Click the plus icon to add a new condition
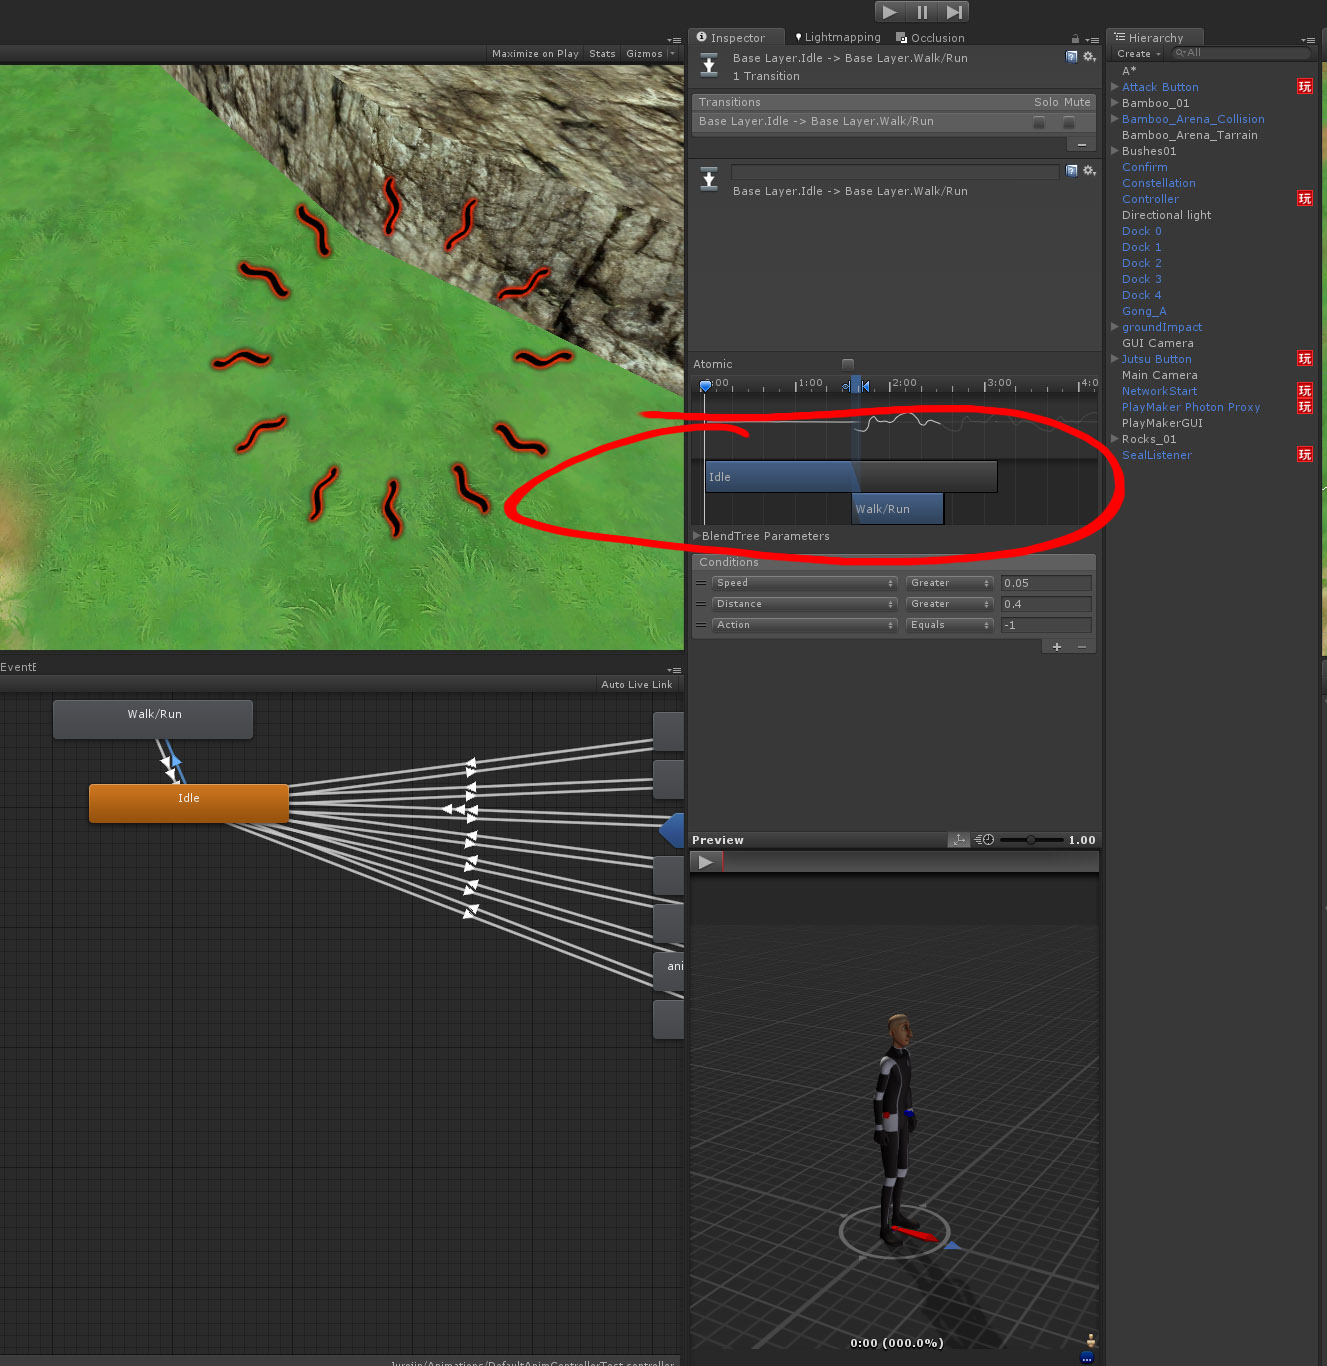This screenshot has height=1366, width=1327. tap(1057, 646)
